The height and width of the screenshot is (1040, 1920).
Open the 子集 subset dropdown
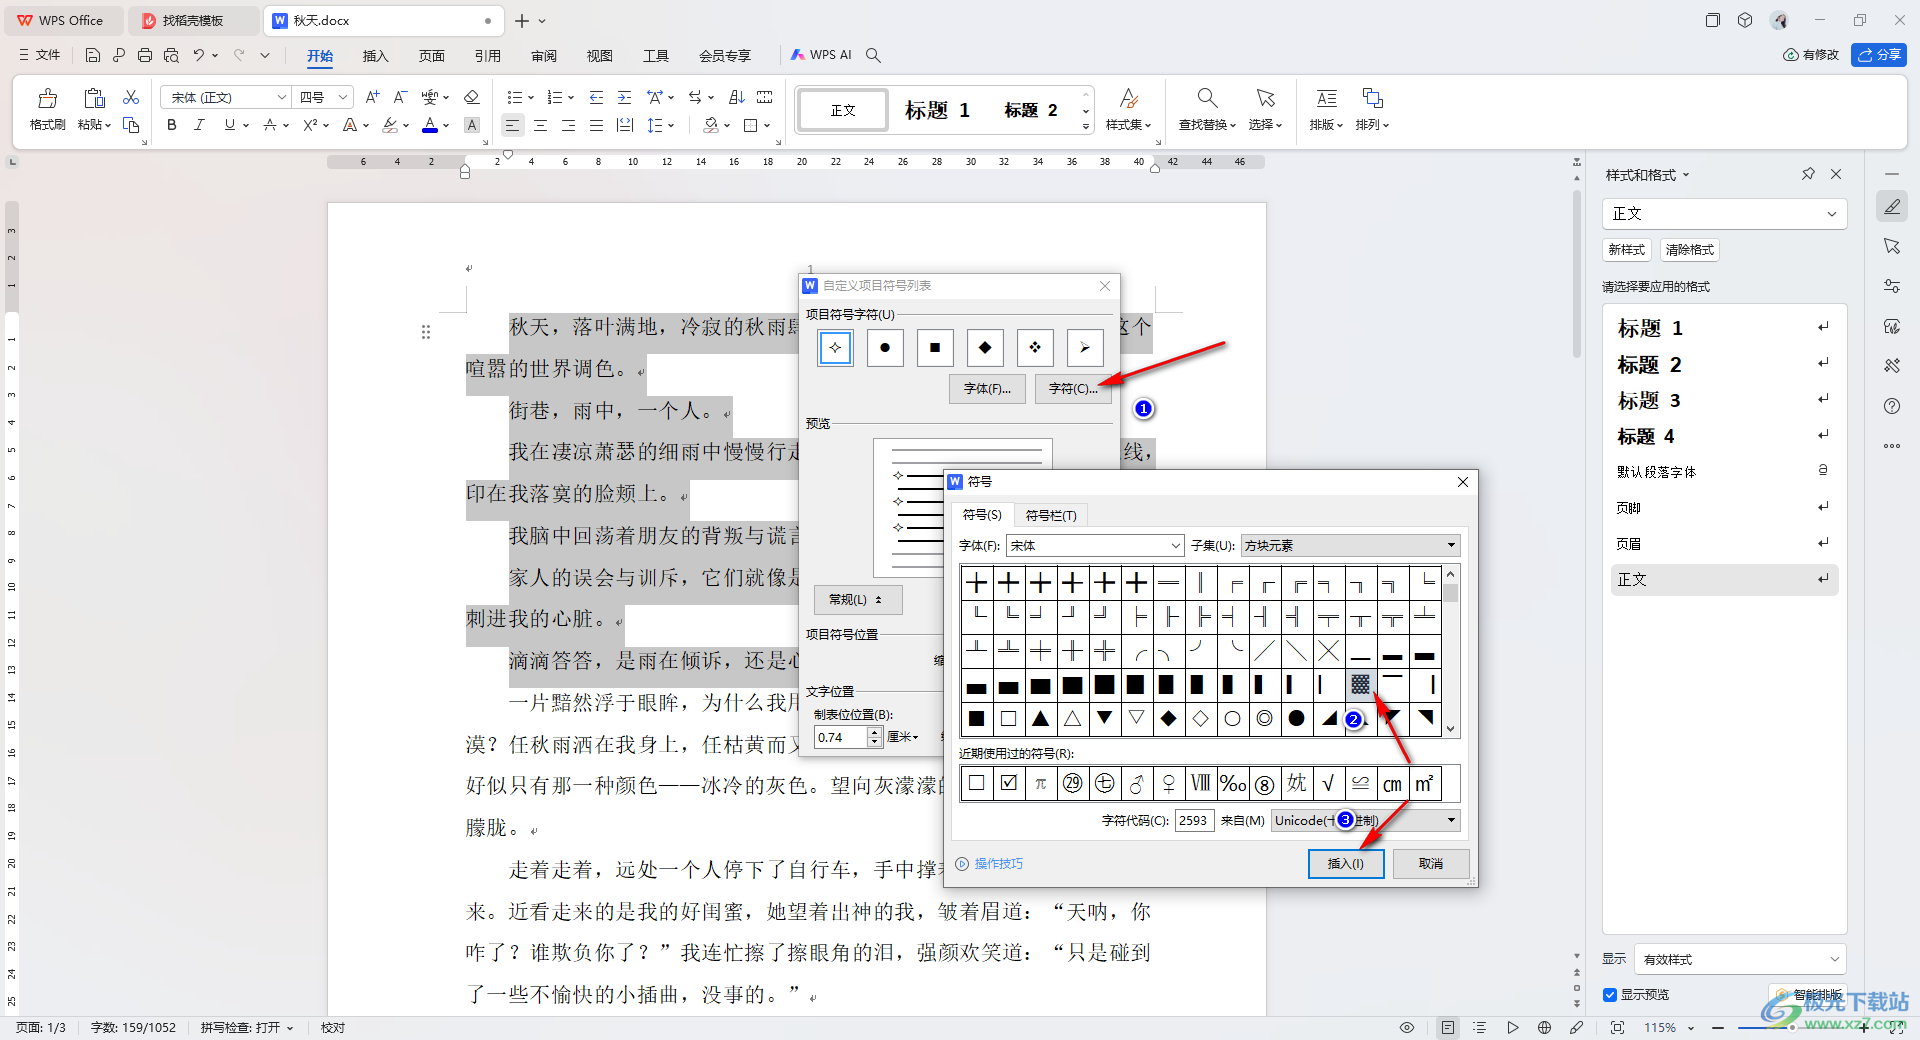click(1350, 545)
